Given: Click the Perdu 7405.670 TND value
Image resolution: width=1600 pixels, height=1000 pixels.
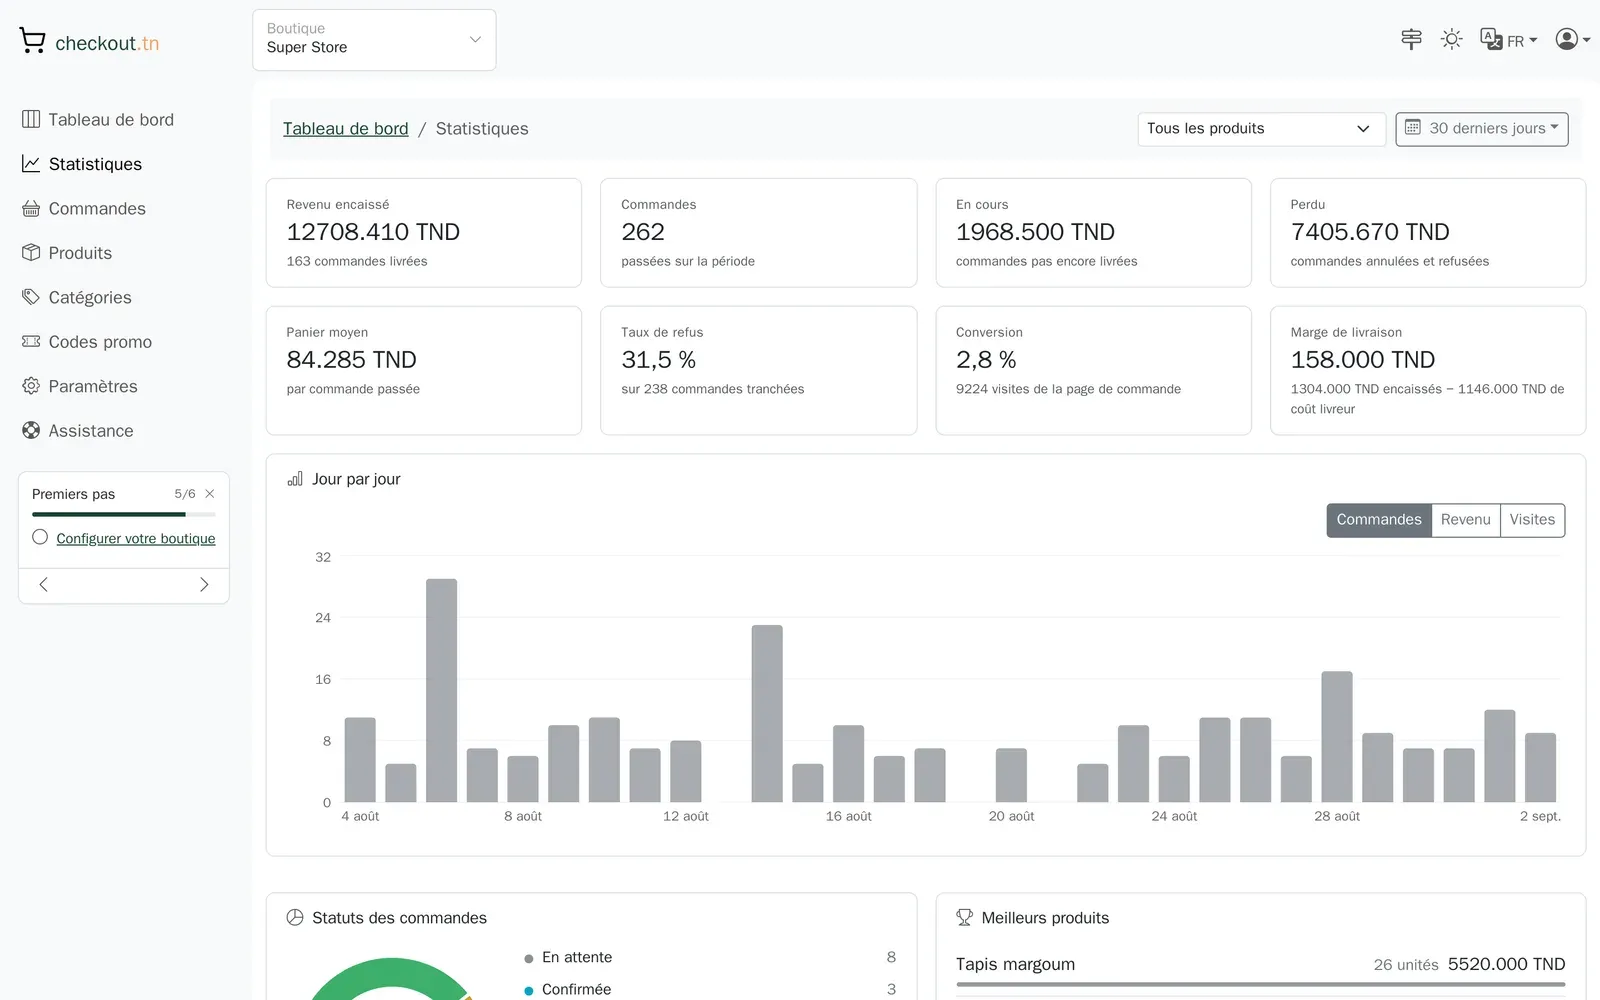Looking at the screenshot, I should tap(1370, 232).
